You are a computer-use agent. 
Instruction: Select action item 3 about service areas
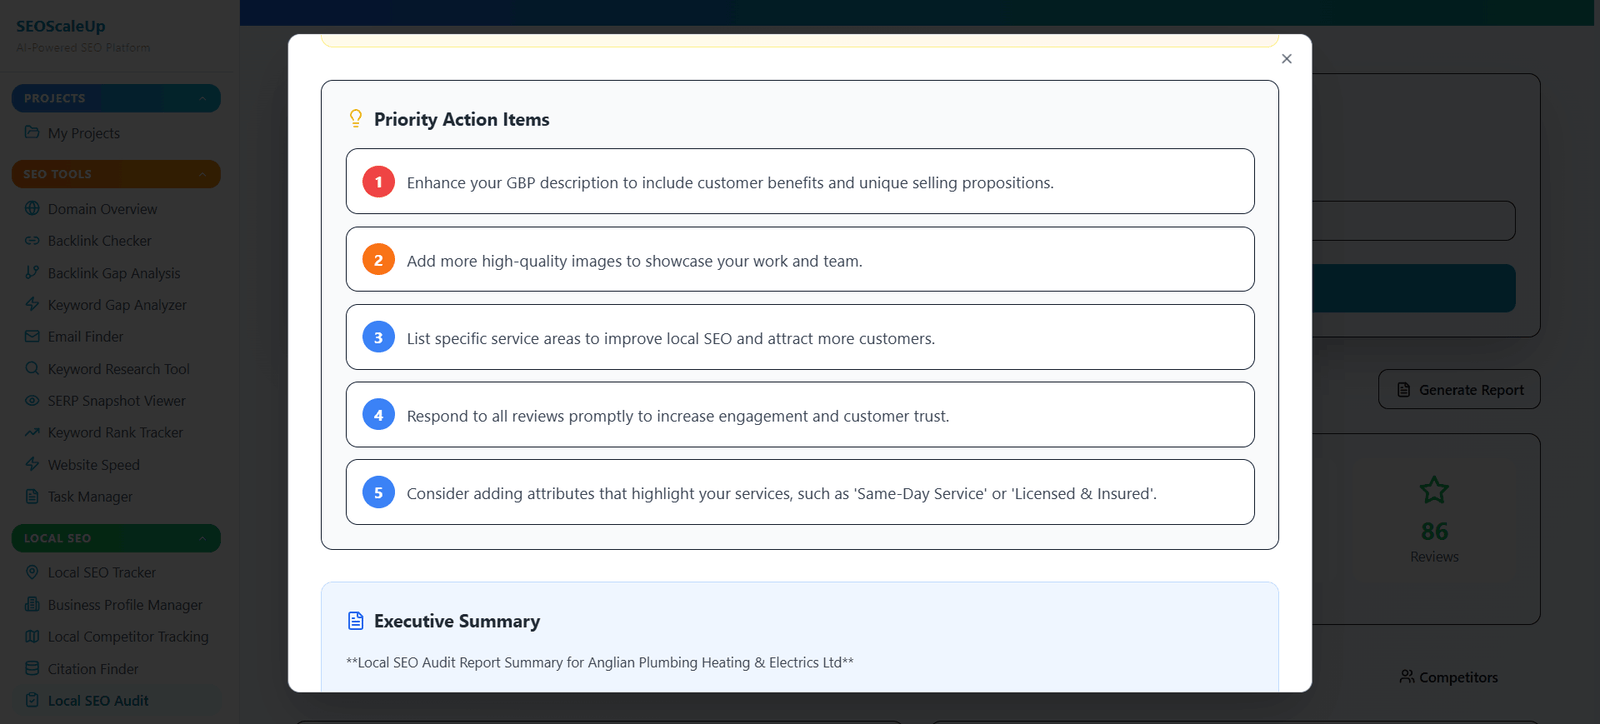pos(800,337)
